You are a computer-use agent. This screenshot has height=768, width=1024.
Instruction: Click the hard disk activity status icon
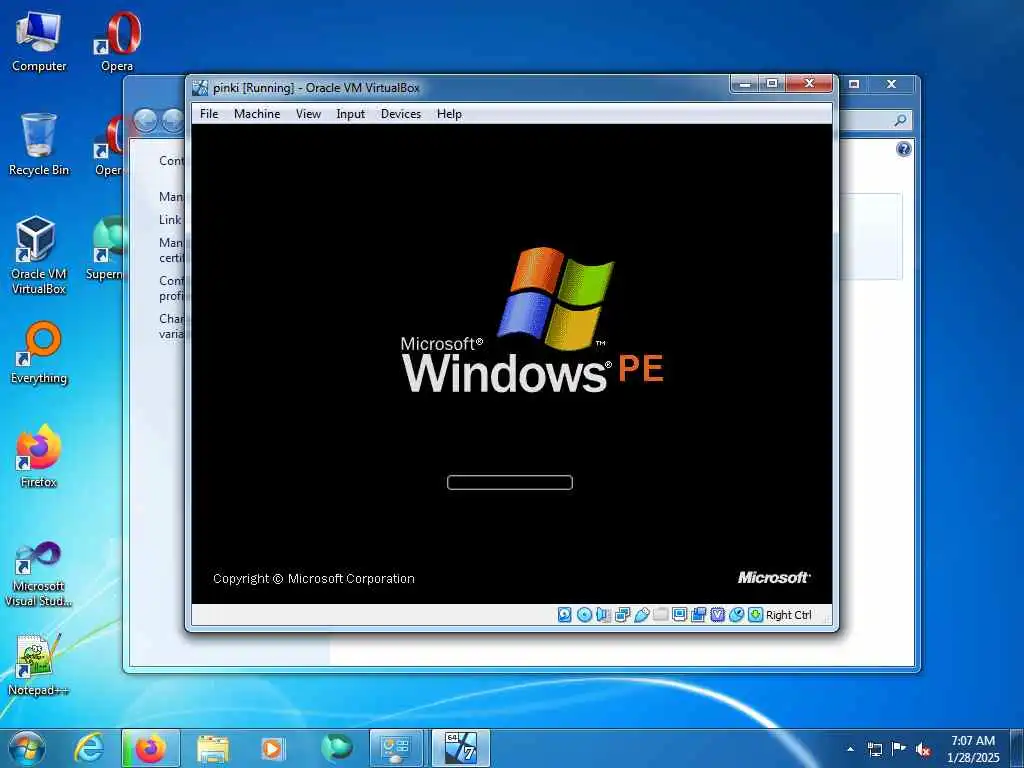point(565,615)
